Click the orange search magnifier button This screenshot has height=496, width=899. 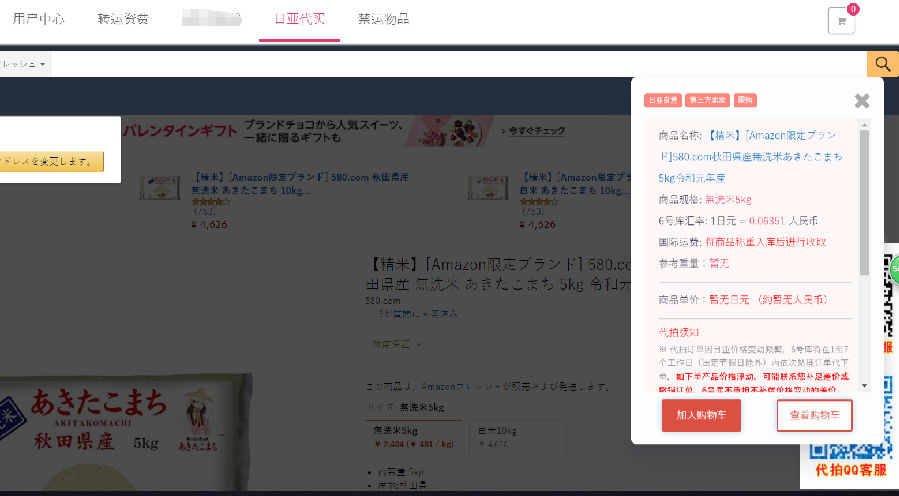(x=883, y=64)
